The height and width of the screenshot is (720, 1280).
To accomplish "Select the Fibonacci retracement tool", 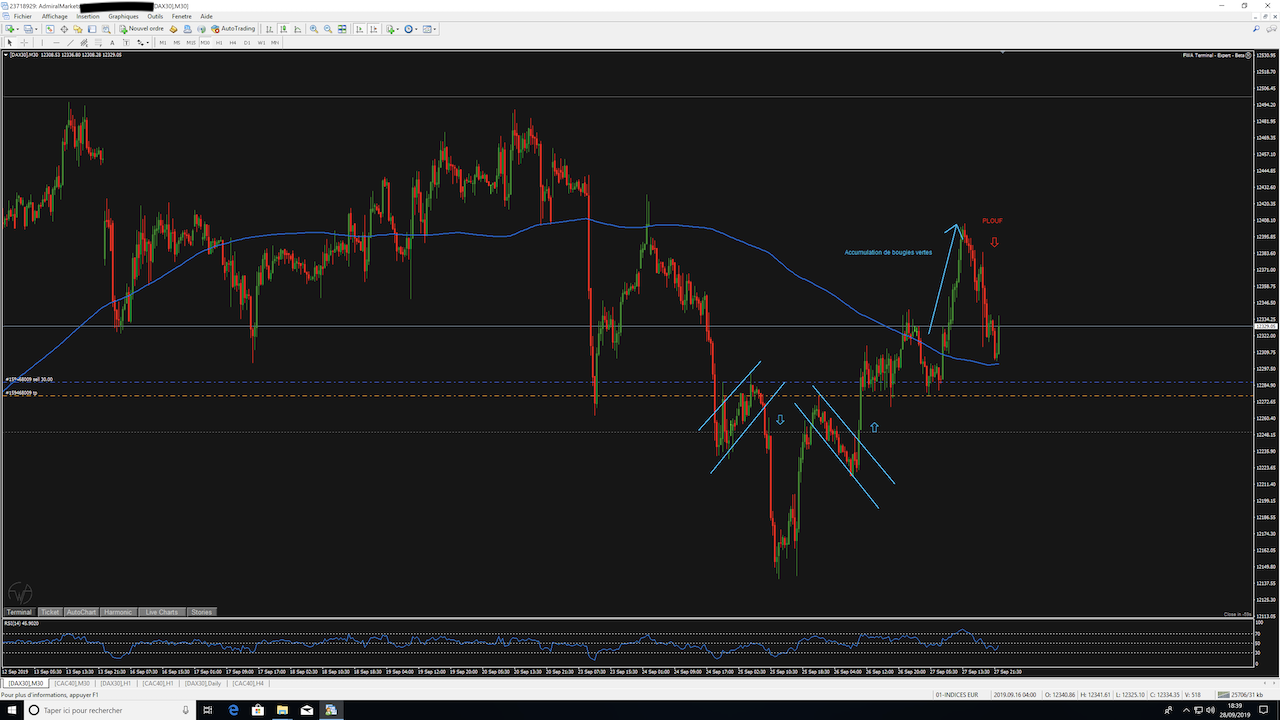I will 98,43.
